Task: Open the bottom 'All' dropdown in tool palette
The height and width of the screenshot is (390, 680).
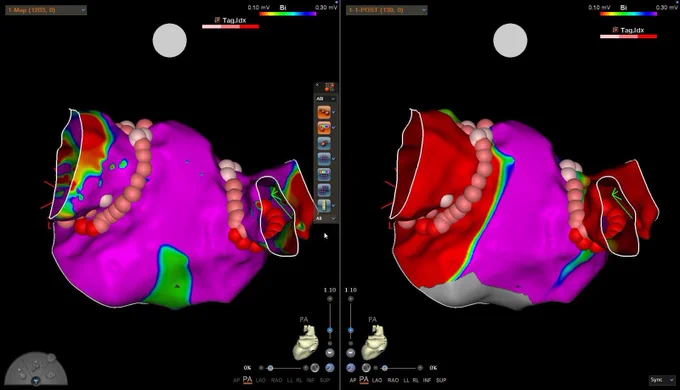Action: (x=325, y=219)
